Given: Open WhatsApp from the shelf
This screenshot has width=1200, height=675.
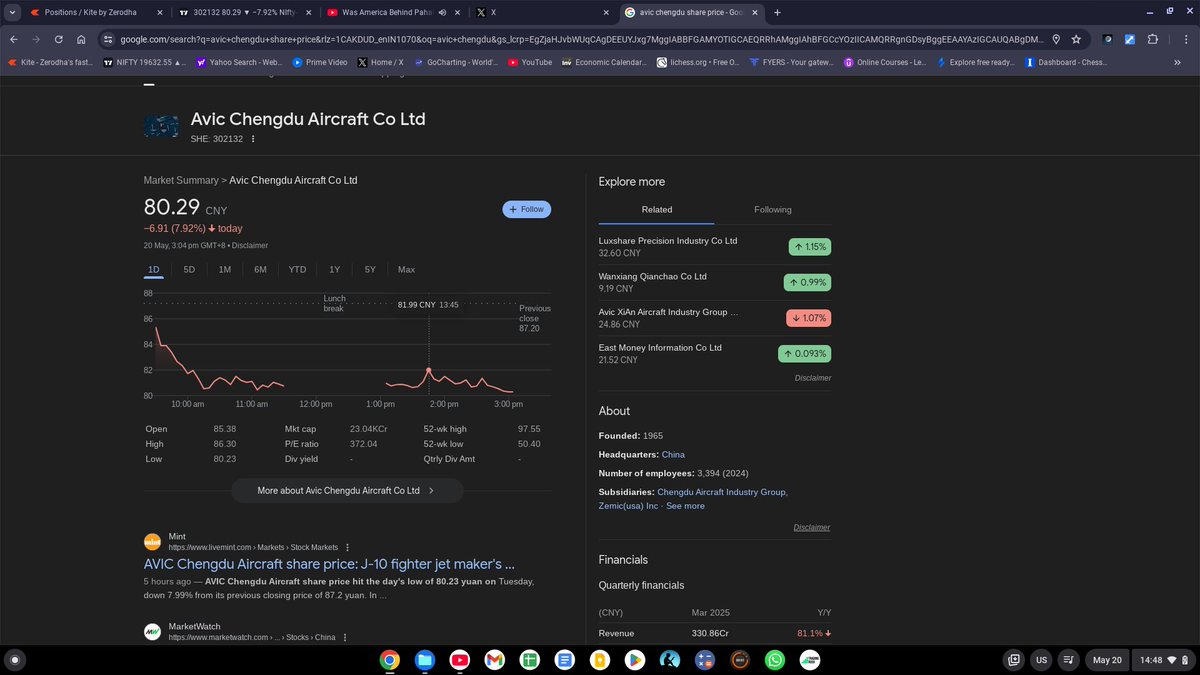Looking at the screenshot, I should (x=775, y=660).
